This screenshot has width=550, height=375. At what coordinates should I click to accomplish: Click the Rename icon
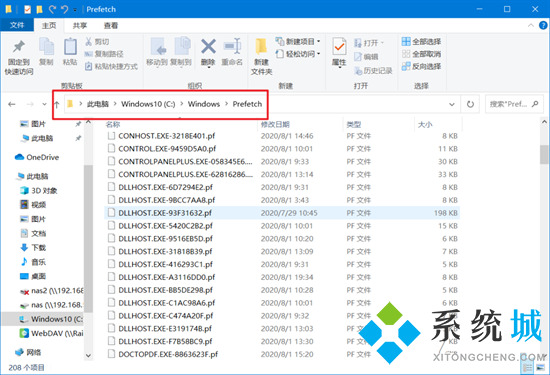232,47
